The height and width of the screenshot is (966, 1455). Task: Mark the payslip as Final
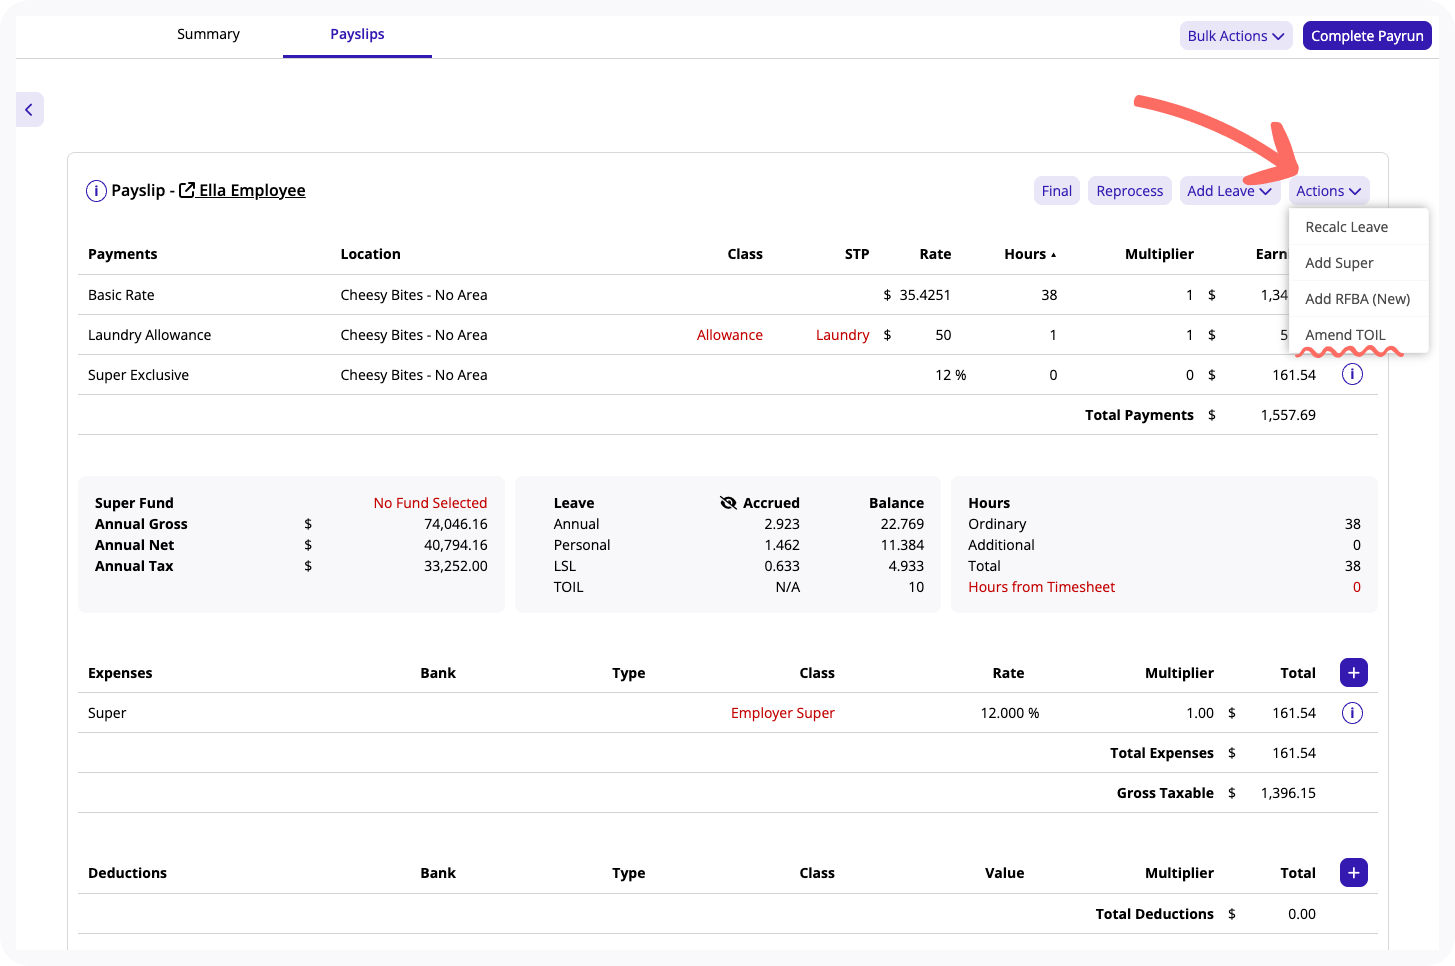1057,191
